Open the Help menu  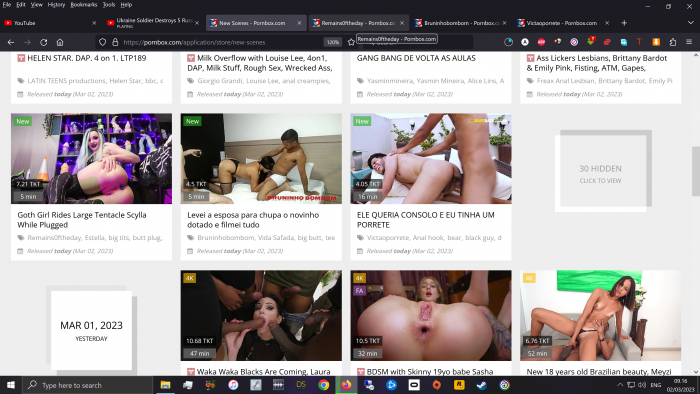click(126, 4)
